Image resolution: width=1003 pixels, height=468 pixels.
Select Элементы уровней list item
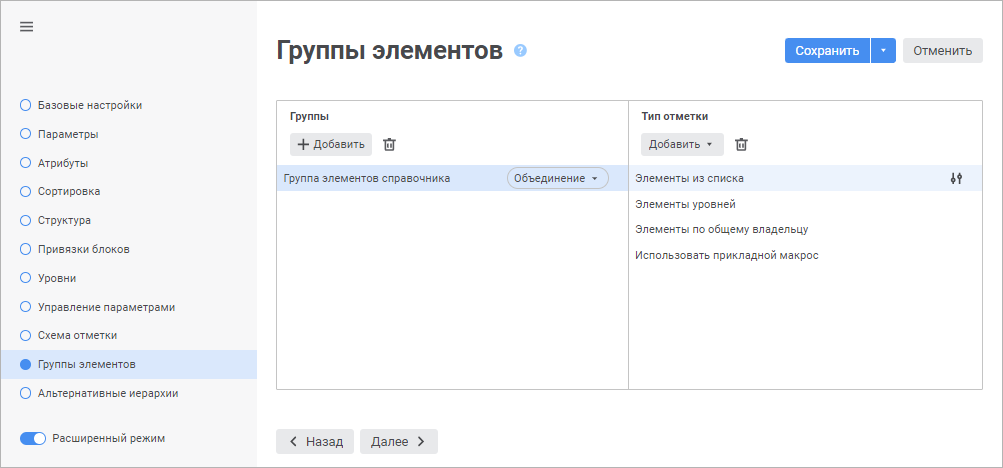point(685,204)
